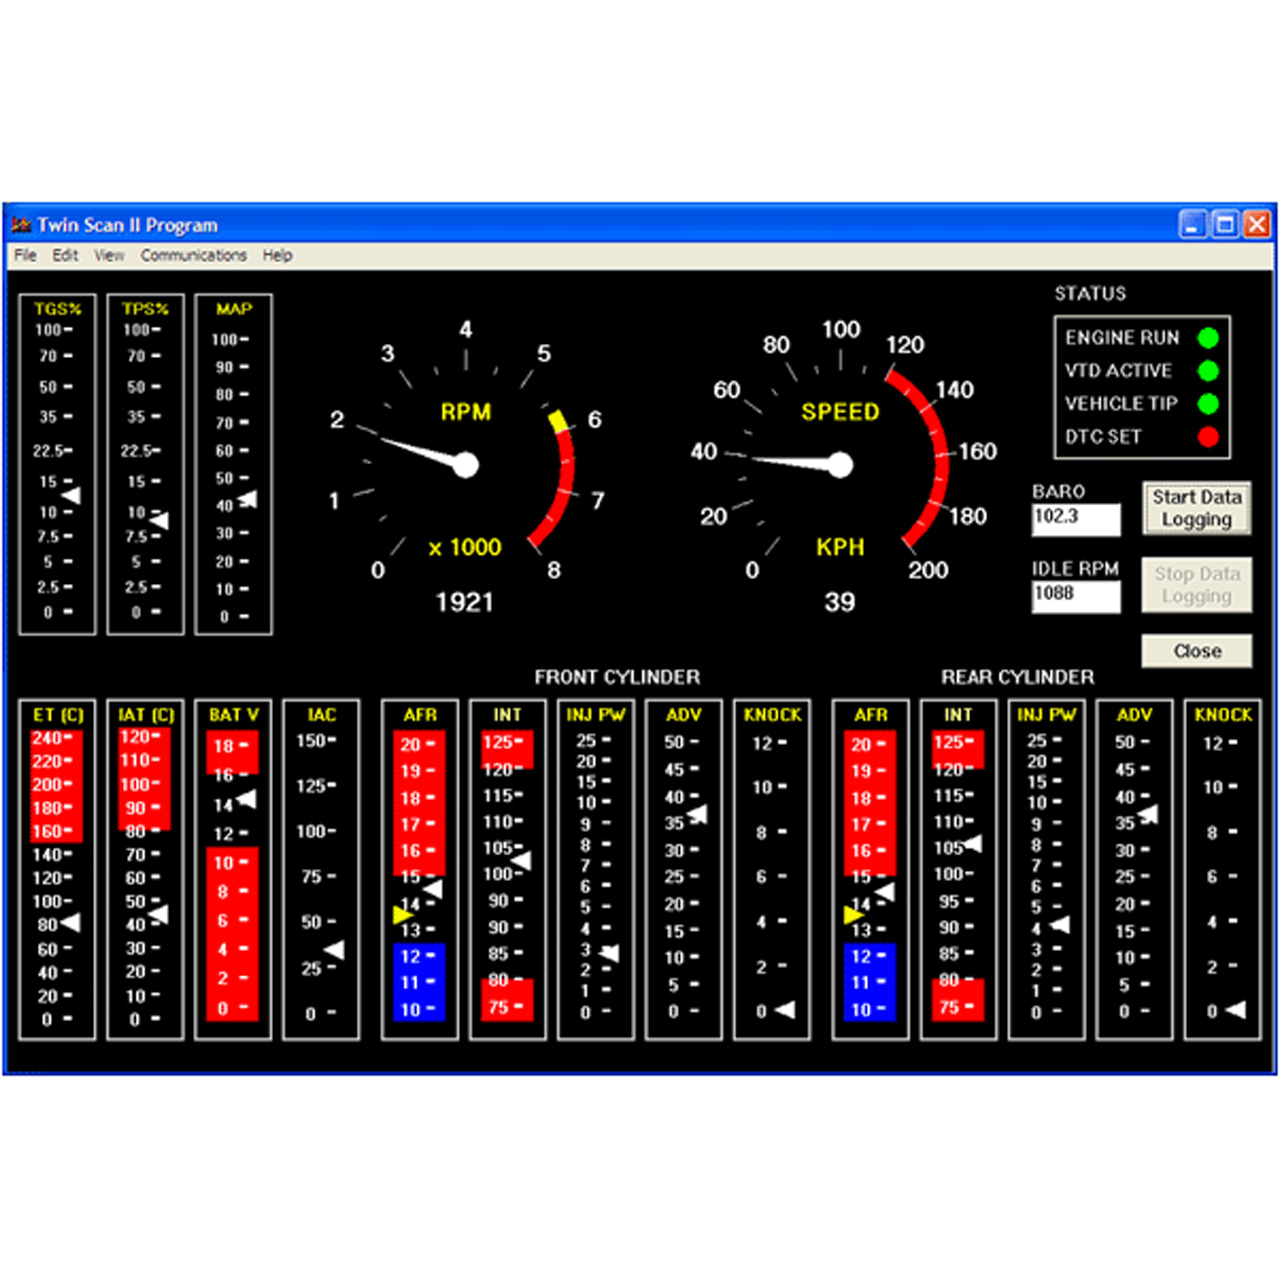Click the IAC bar gauge pointer
The image size is (1280, 1280).
[x=335, y=950]
